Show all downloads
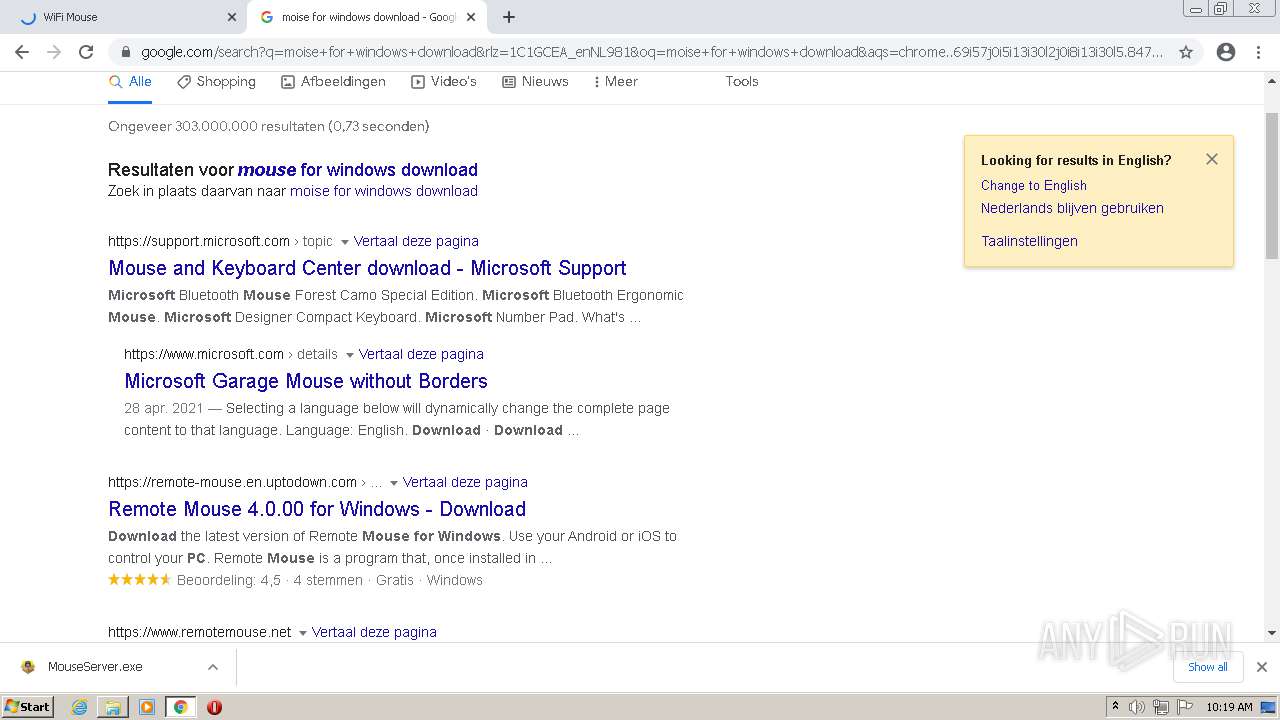Viewport: 1280px width, 720px height. pos(1208,667)
